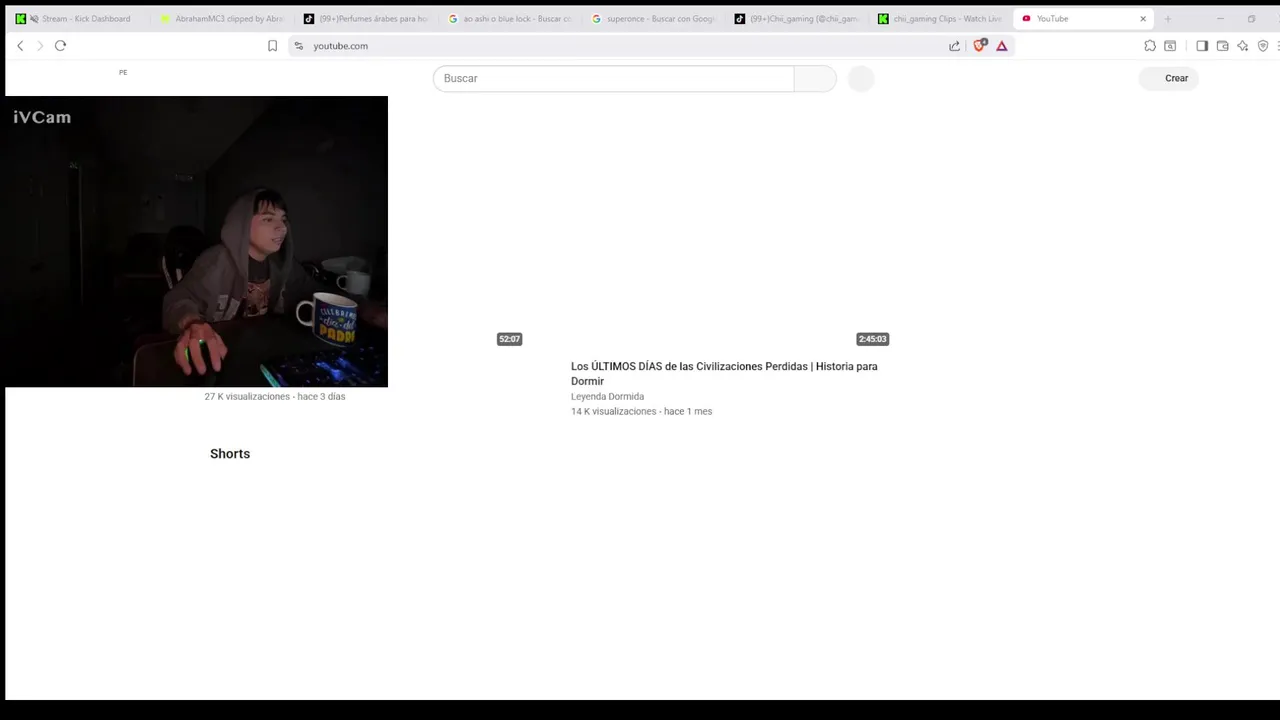Open the Brave VPN shield icon
The width and height of the screenshot is (1280, 720).
[1263, 46]
